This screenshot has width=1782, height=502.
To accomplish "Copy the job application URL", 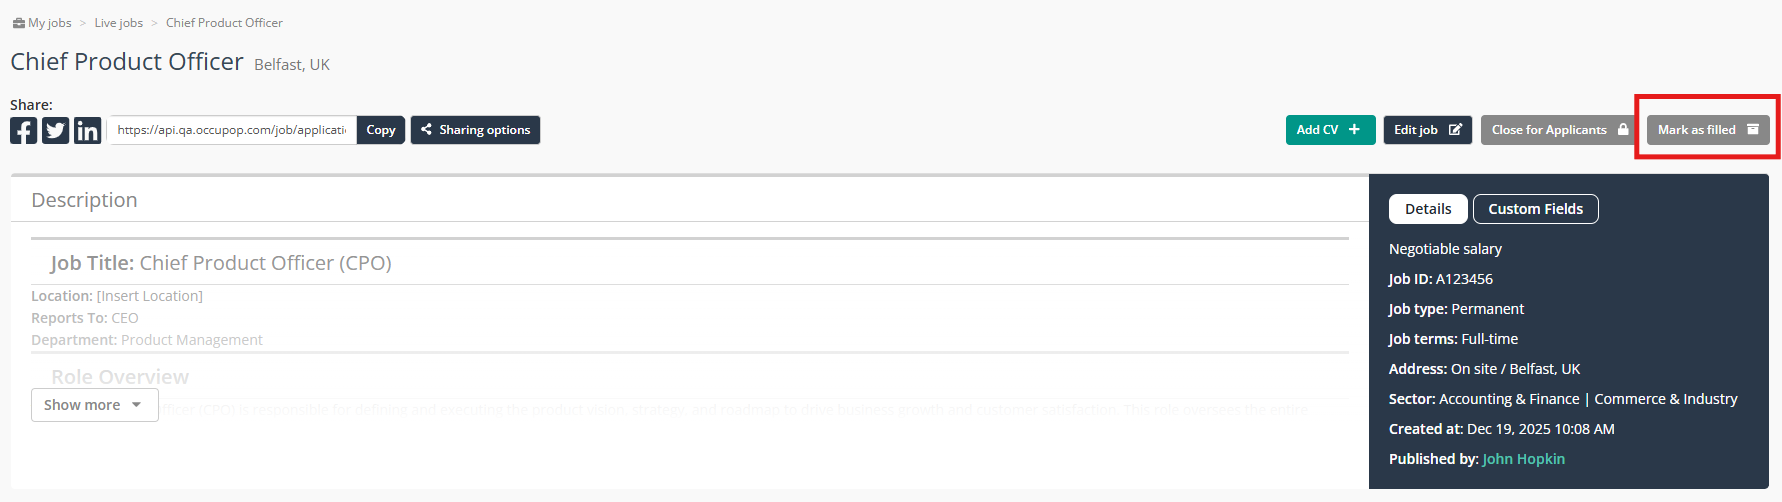I will coord(381,130).
